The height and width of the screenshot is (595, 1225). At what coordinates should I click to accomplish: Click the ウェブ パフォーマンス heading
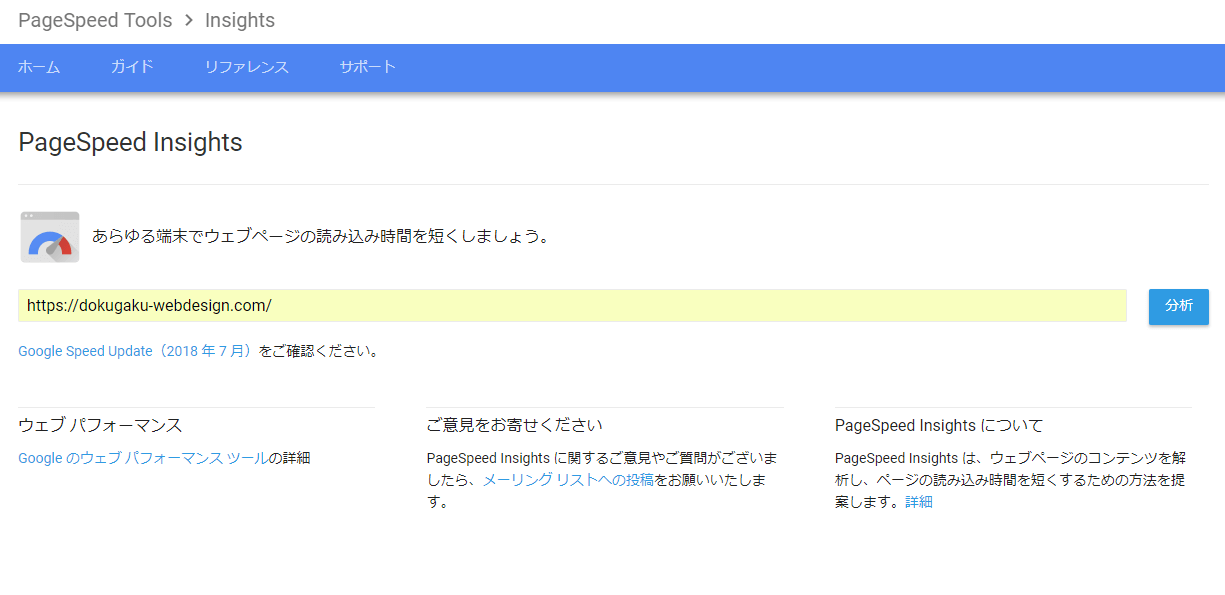100,425
